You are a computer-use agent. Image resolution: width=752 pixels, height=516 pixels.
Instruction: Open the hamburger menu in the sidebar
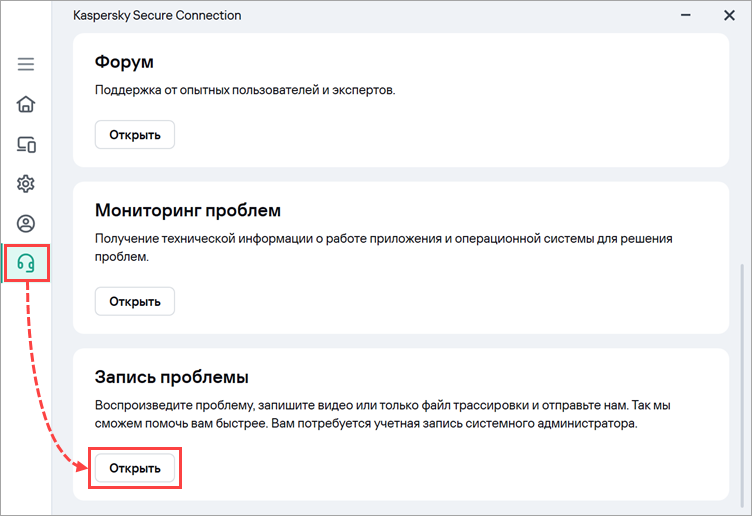tap(26, 64)
